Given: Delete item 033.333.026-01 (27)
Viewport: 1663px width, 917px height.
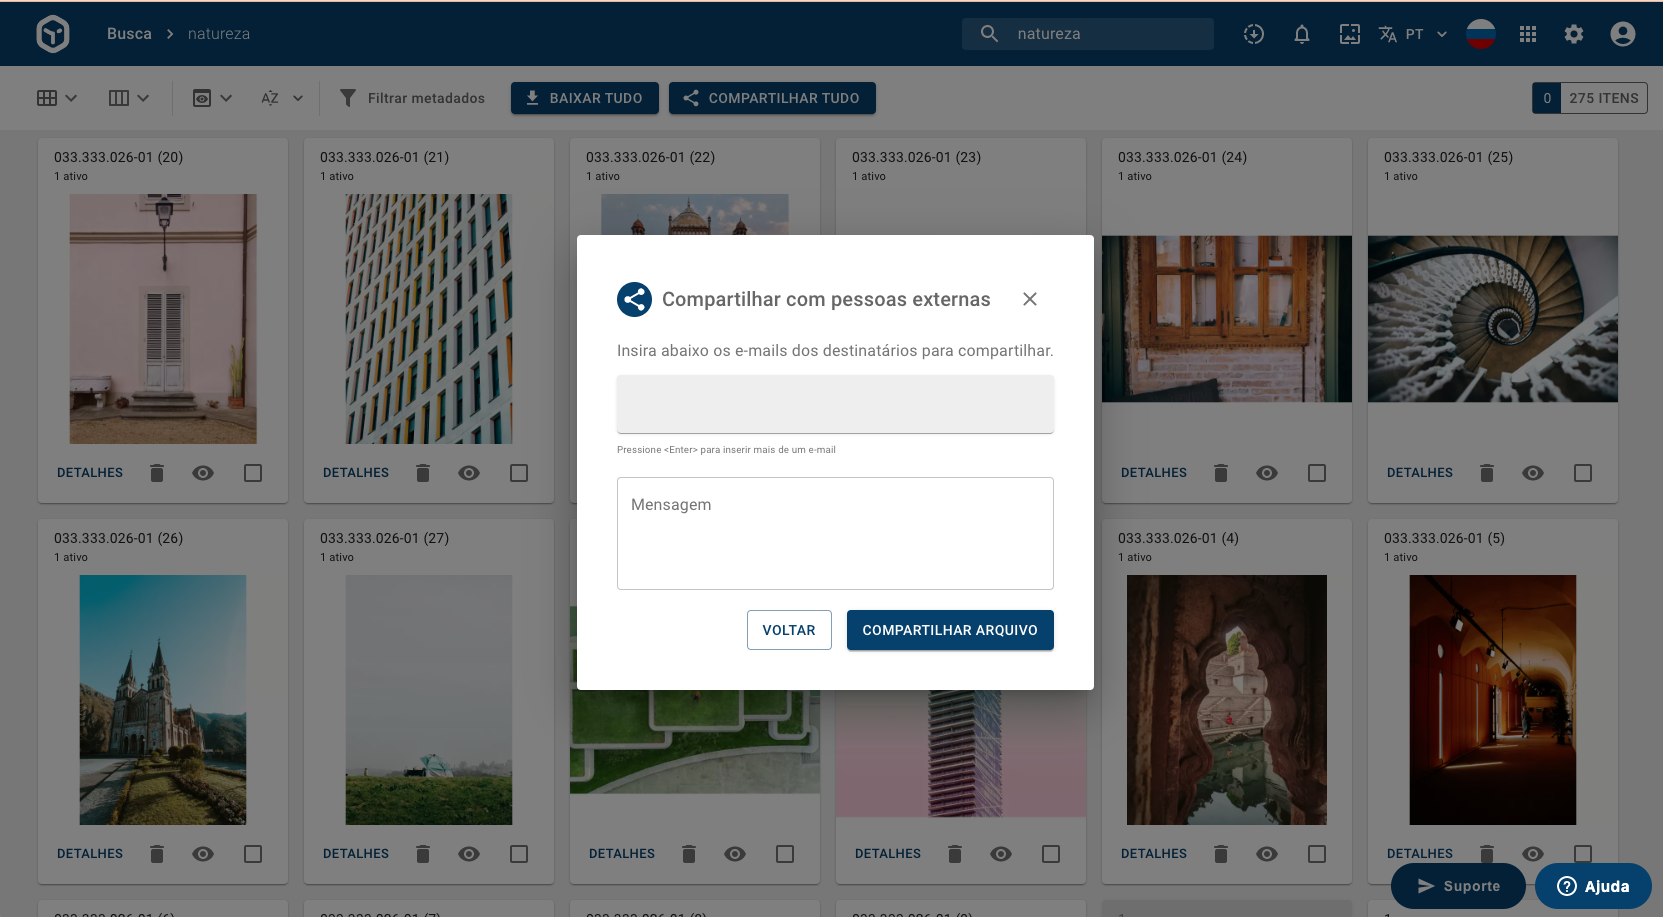Looking at the screenshot, I should 423,854.
